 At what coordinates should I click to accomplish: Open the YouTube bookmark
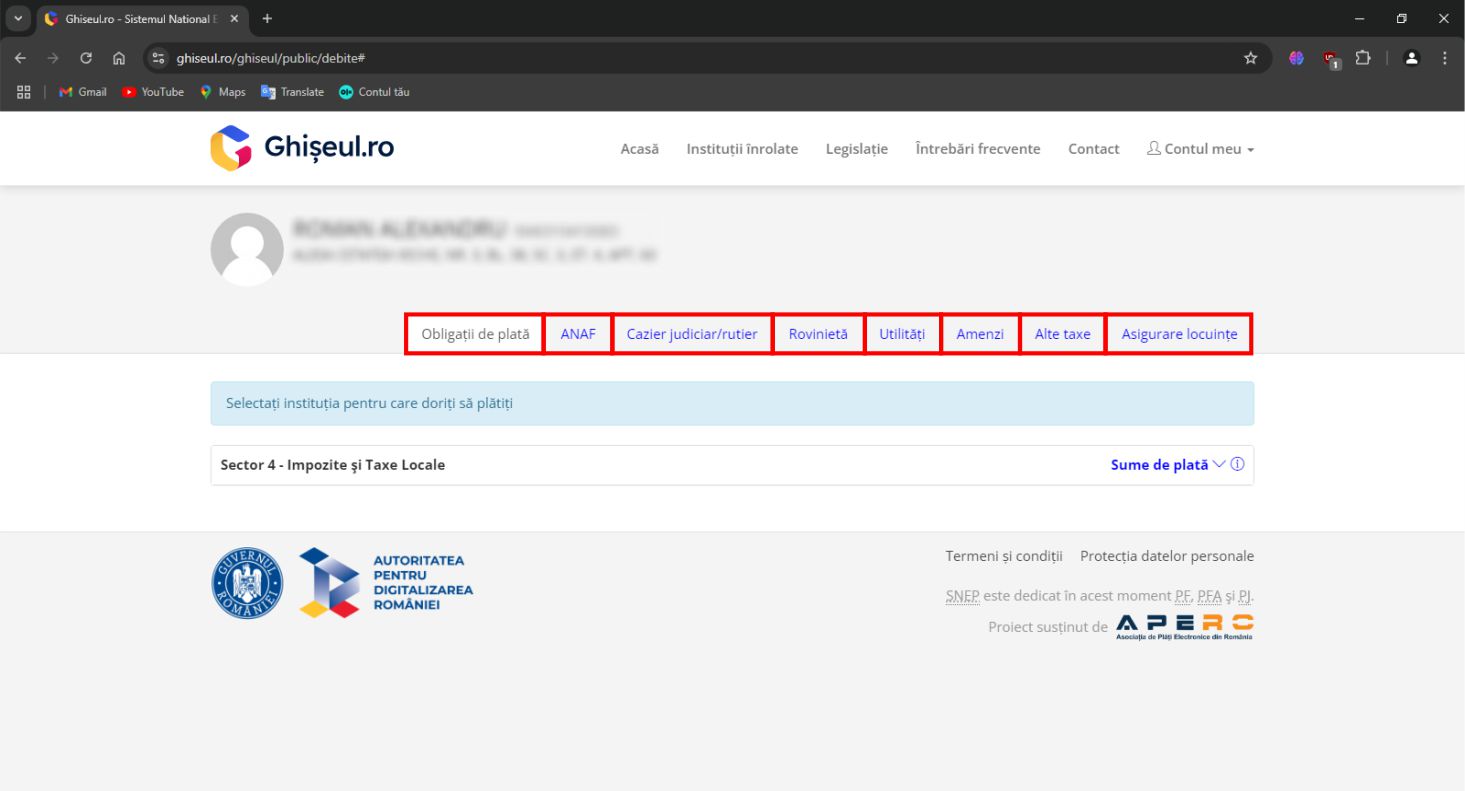pyautogui.click(x=153, y=92)
